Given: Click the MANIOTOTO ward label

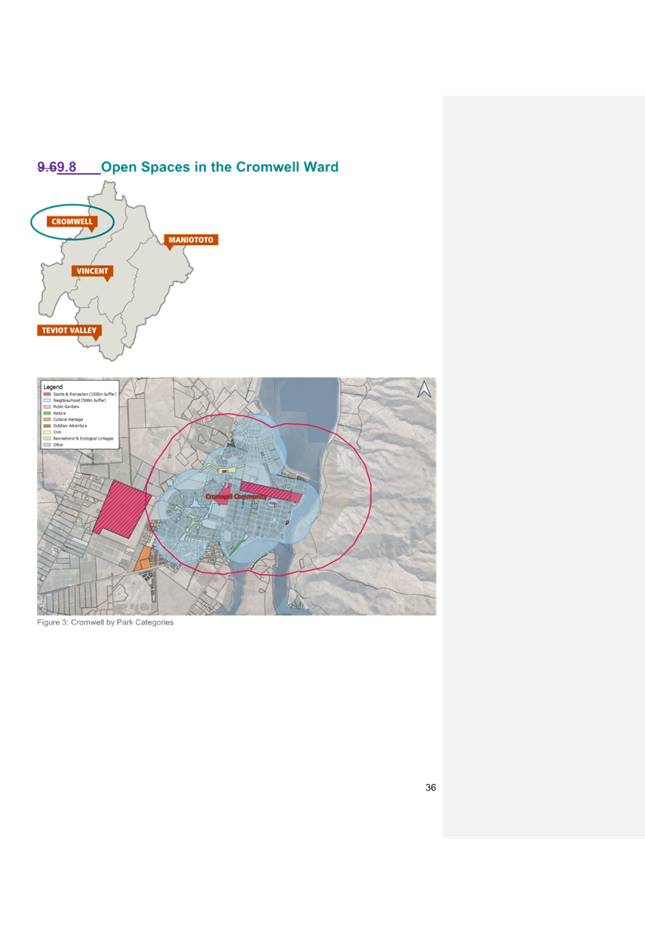Looking at the screenshot, I should click(191, 239).
